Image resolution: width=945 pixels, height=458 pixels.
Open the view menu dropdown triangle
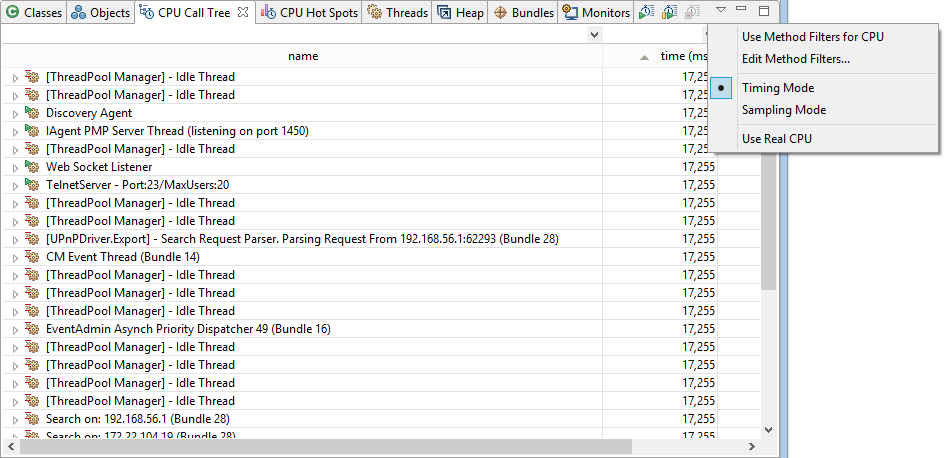coord(721,11)
